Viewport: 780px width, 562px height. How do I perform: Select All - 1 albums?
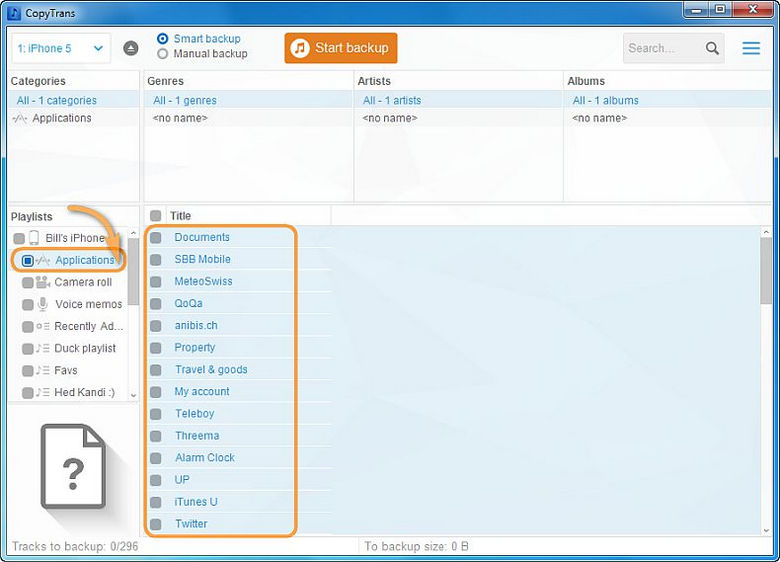click(x=668, y=100)
